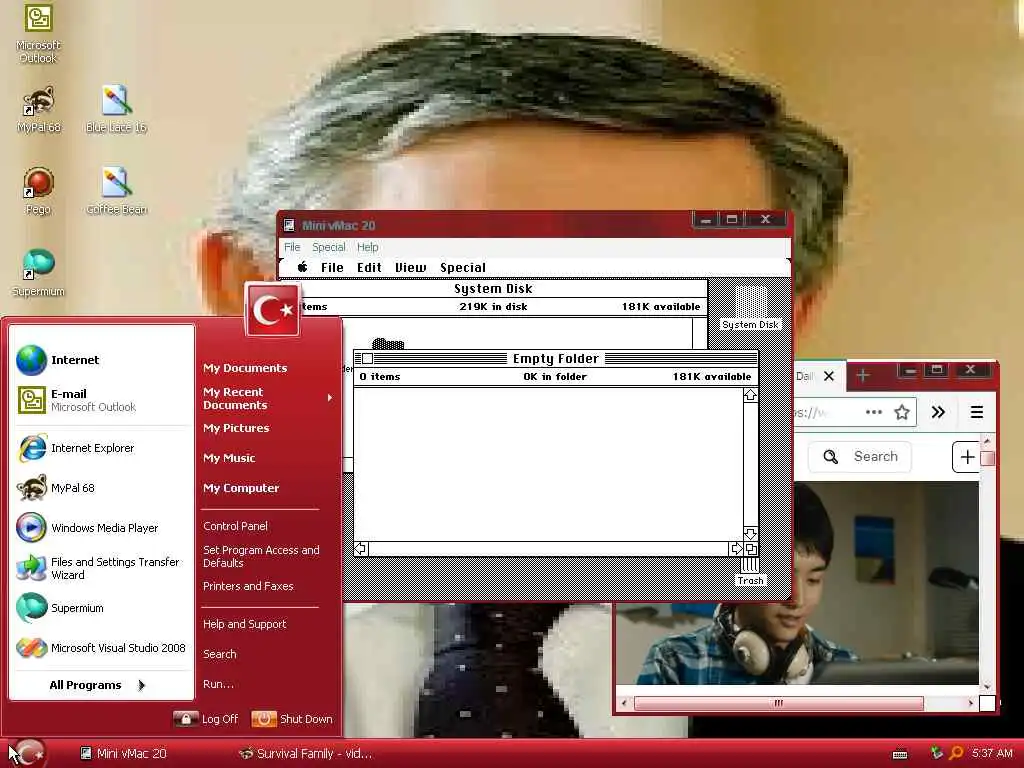Click the Empty Folder right scroll arrow
This screenshot has width=1024, height=768.
tap(736, 549)
